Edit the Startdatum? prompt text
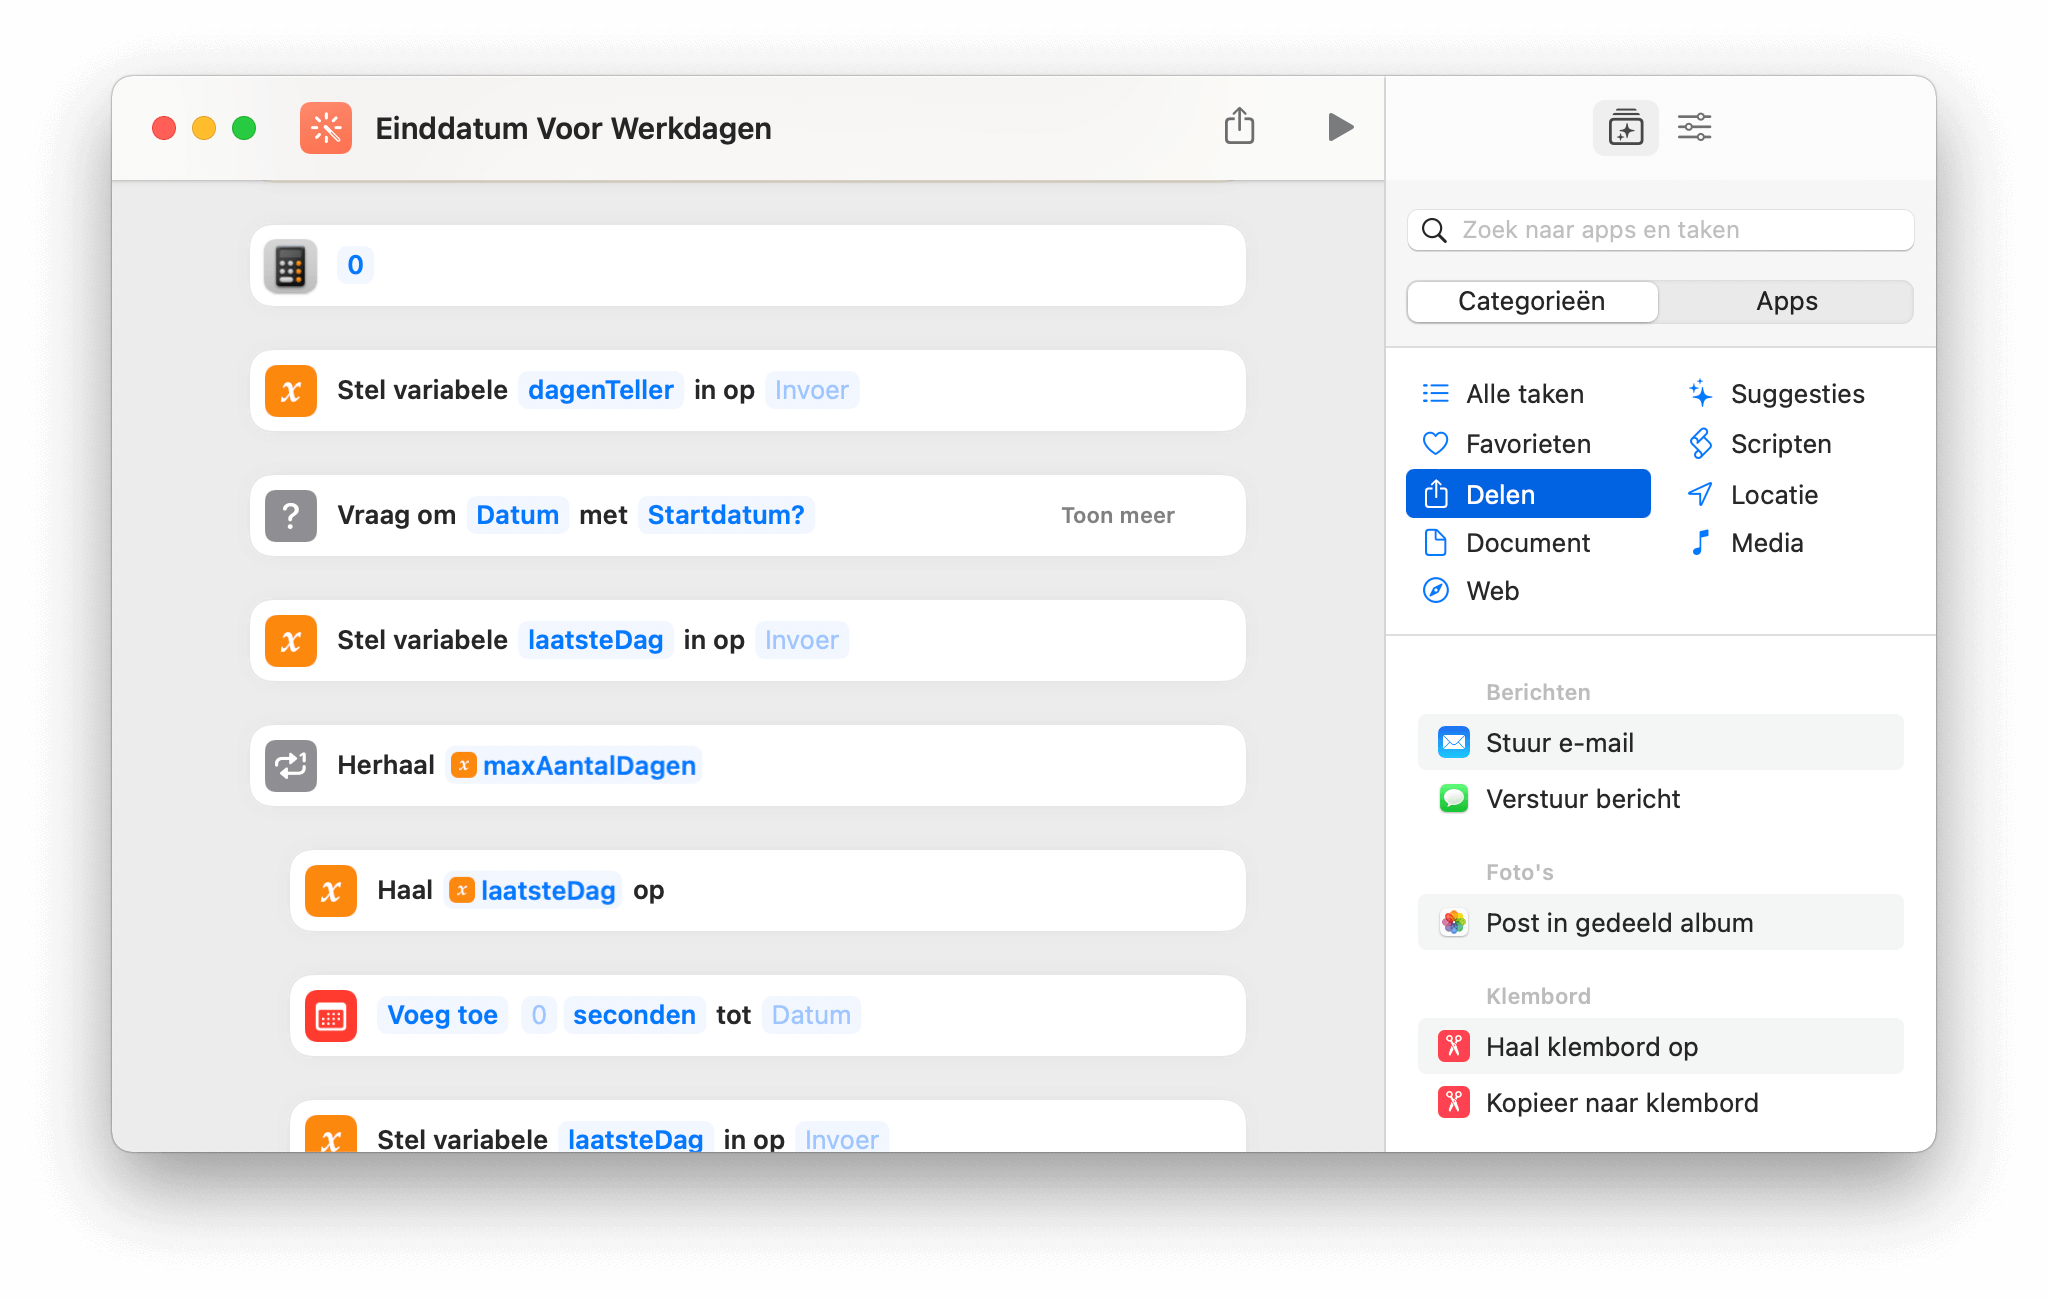This screenshot has width=2048, height=1300. point(726,515)
